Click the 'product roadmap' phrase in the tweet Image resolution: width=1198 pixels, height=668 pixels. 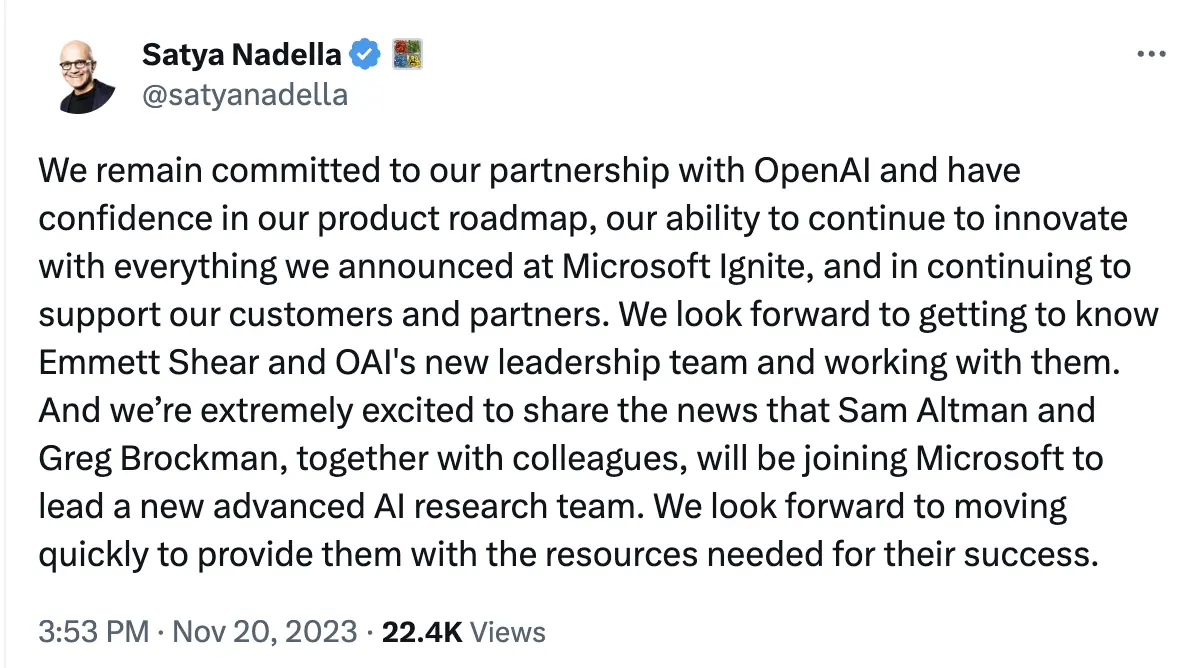coord(452,219)
